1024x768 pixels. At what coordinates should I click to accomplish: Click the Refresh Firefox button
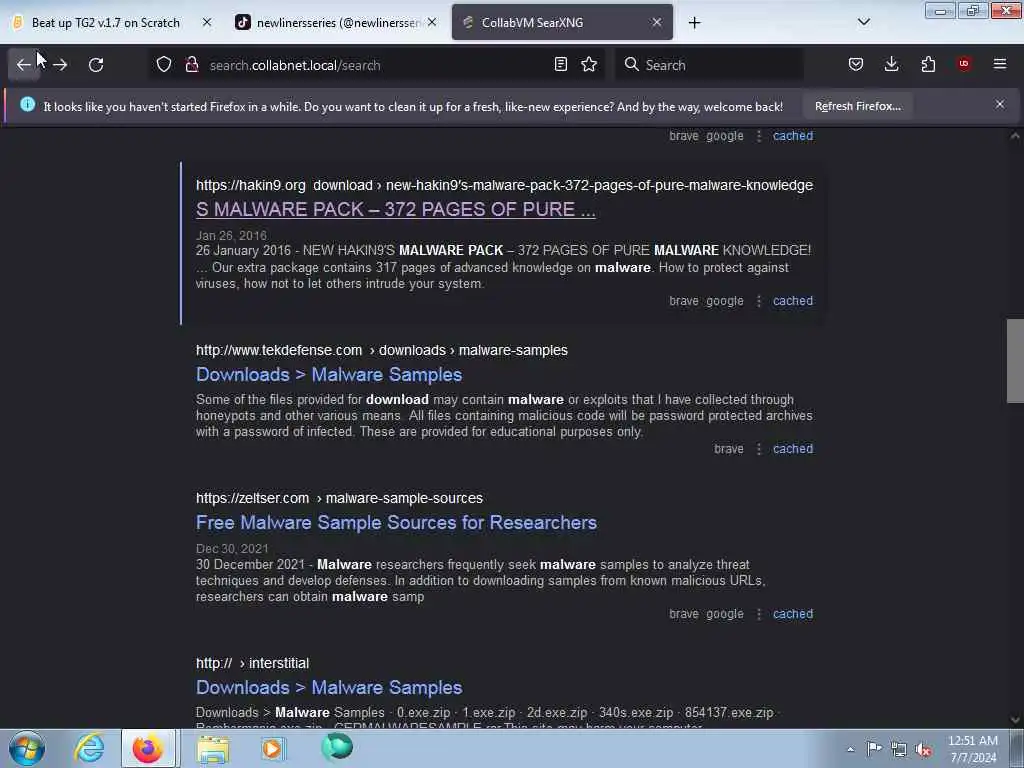(857, 106)
